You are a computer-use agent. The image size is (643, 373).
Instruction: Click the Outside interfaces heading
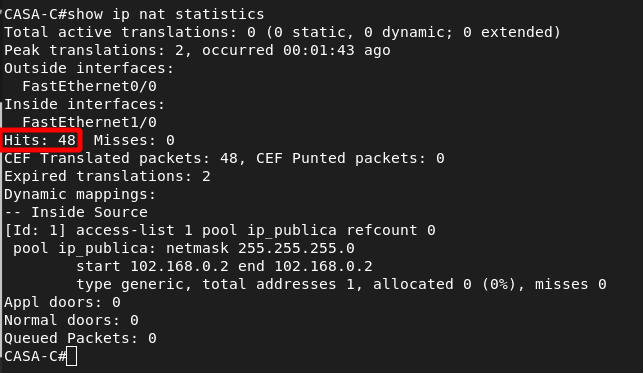tap(89, 68)
